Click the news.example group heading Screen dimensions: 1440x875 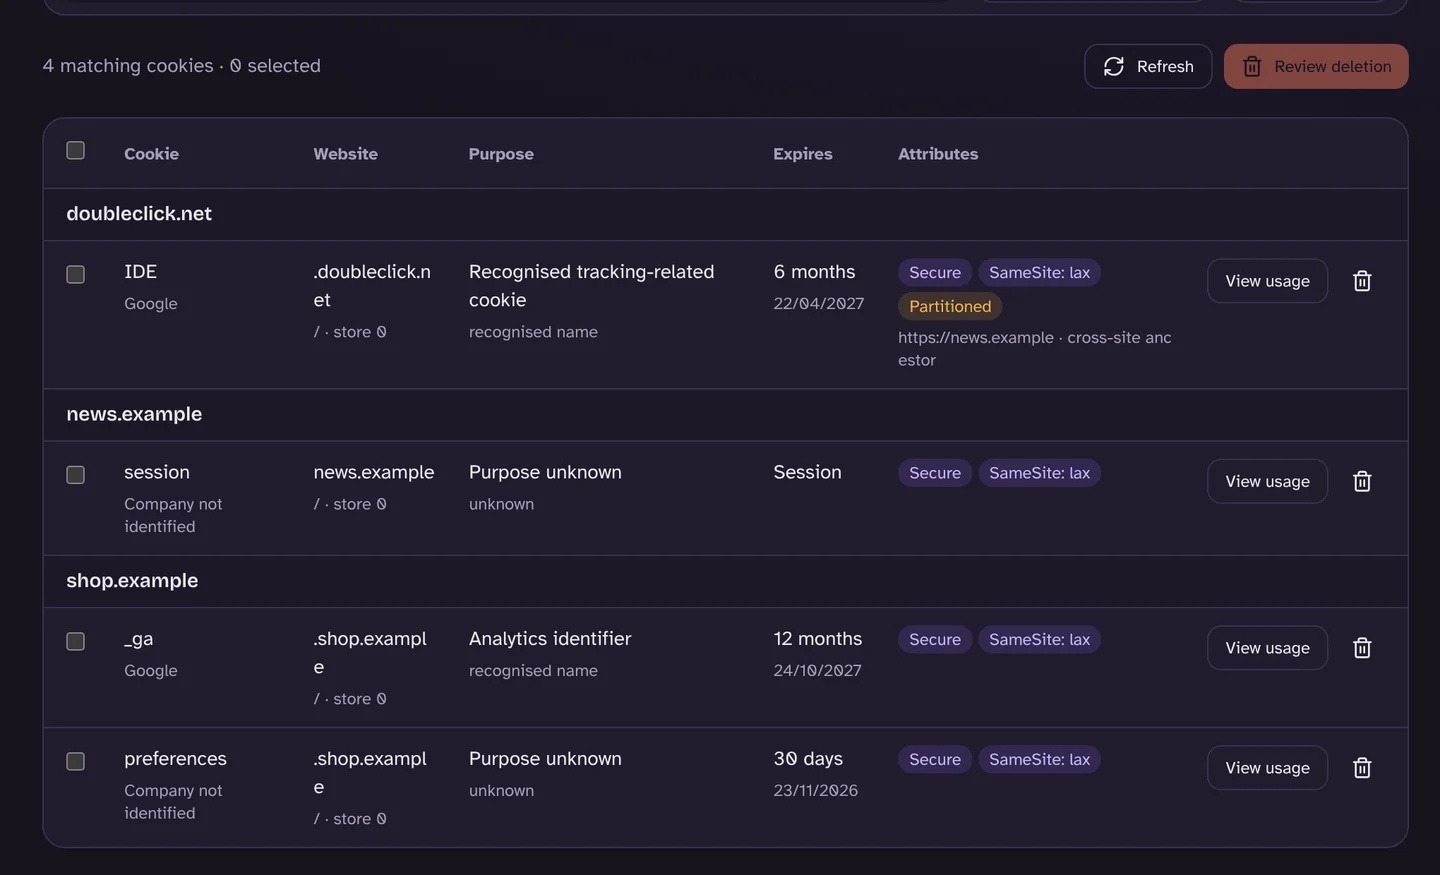(x=134, y=414)
